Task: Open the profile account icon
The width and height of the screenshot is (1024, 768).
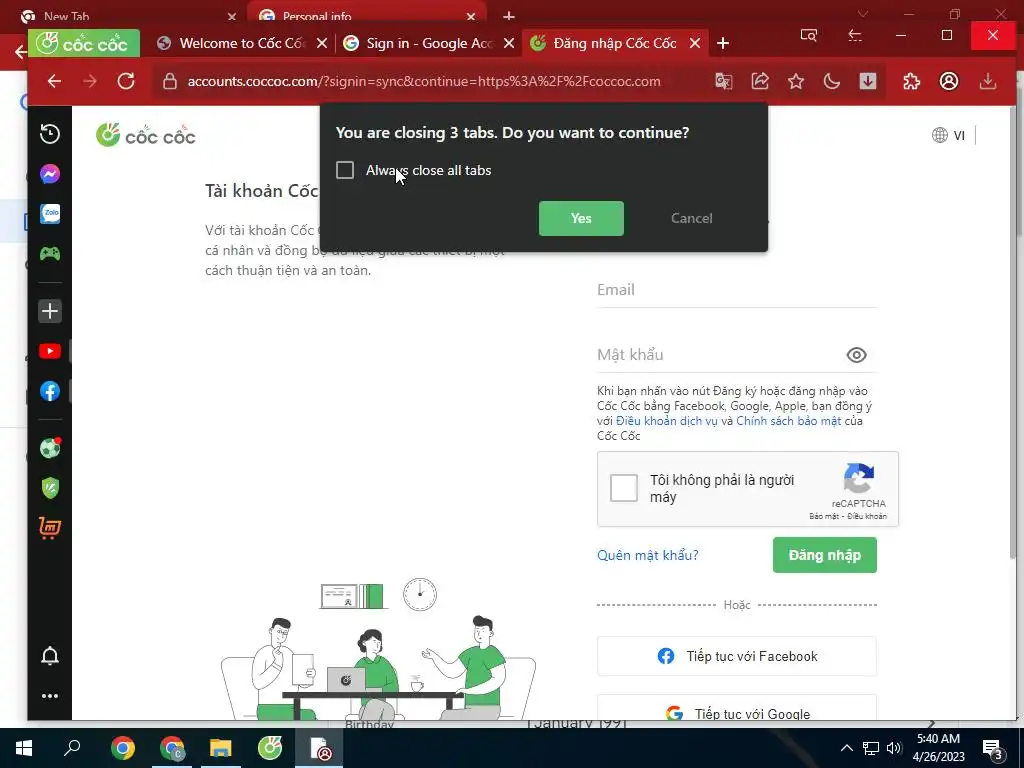Action: (949, 81)
